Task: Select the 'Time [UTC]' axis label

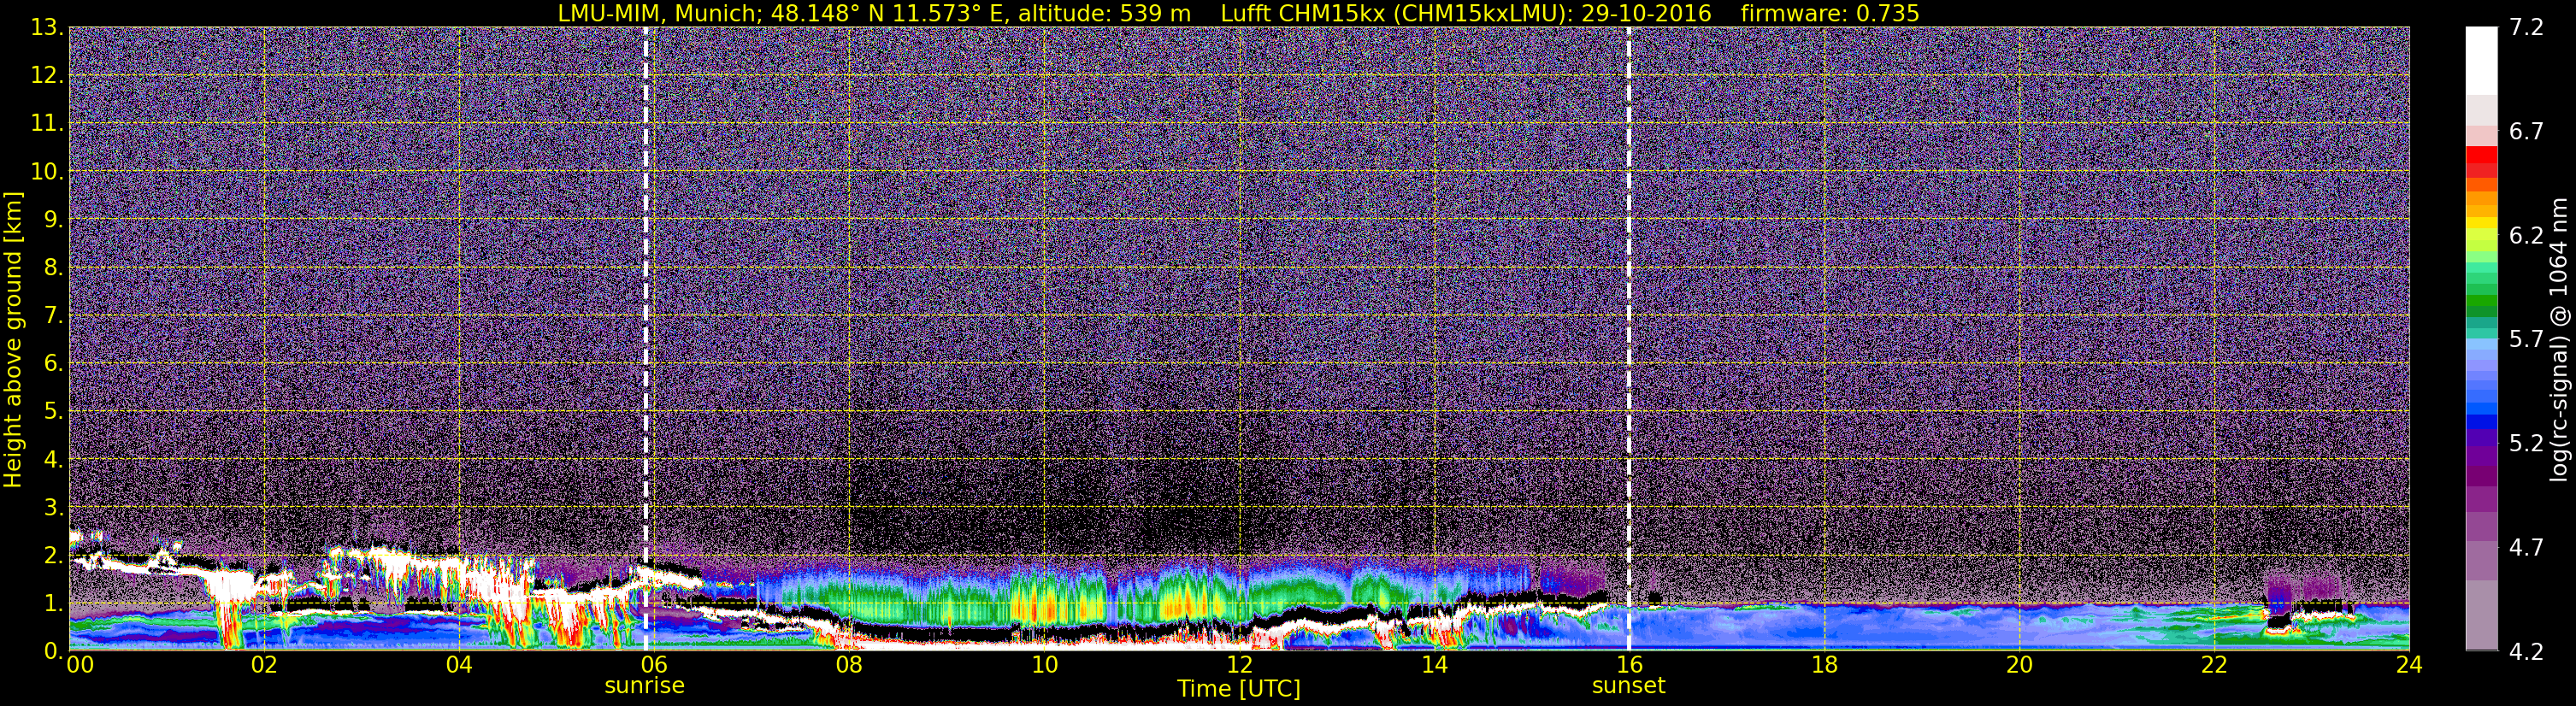Action: [1239, 689]
